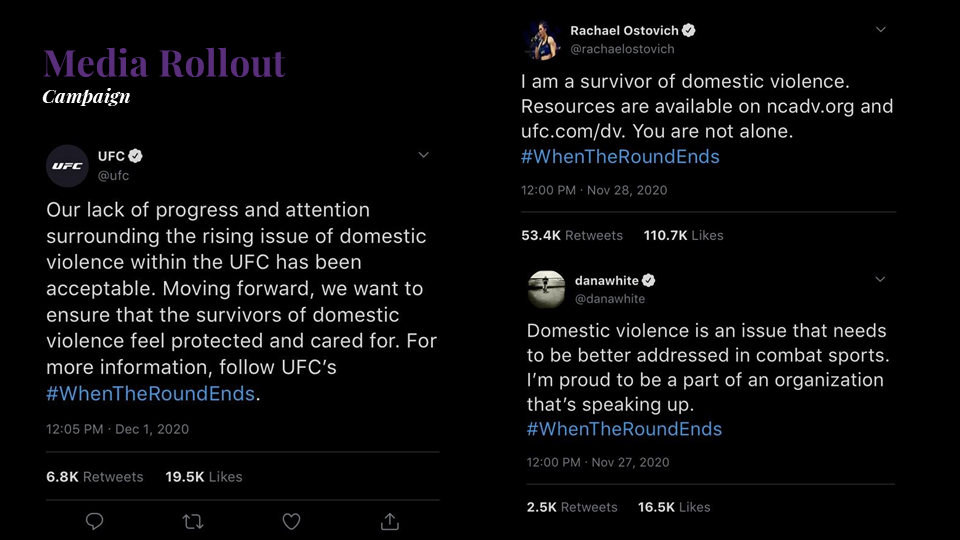Click the share icon under UFC tweet
Viewport: 960px width, 540px height.
(390, 521)
